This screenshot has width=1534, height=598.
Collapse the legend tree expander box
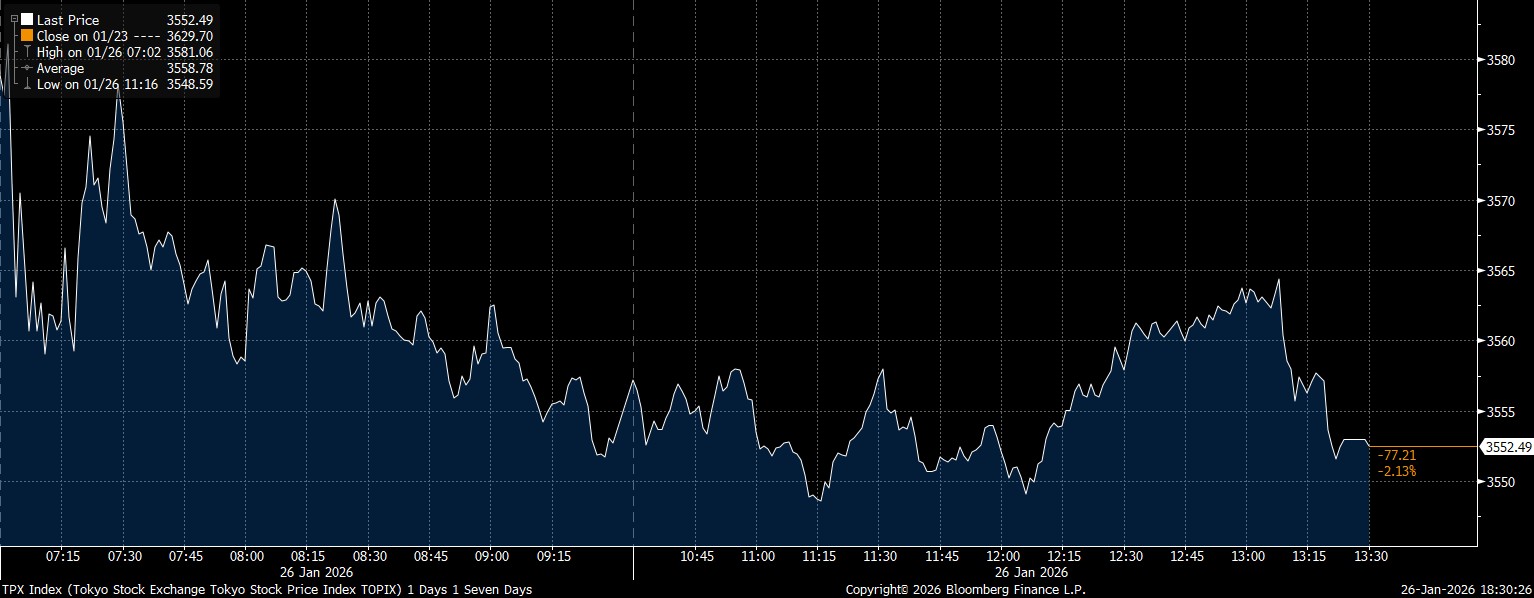13,19
